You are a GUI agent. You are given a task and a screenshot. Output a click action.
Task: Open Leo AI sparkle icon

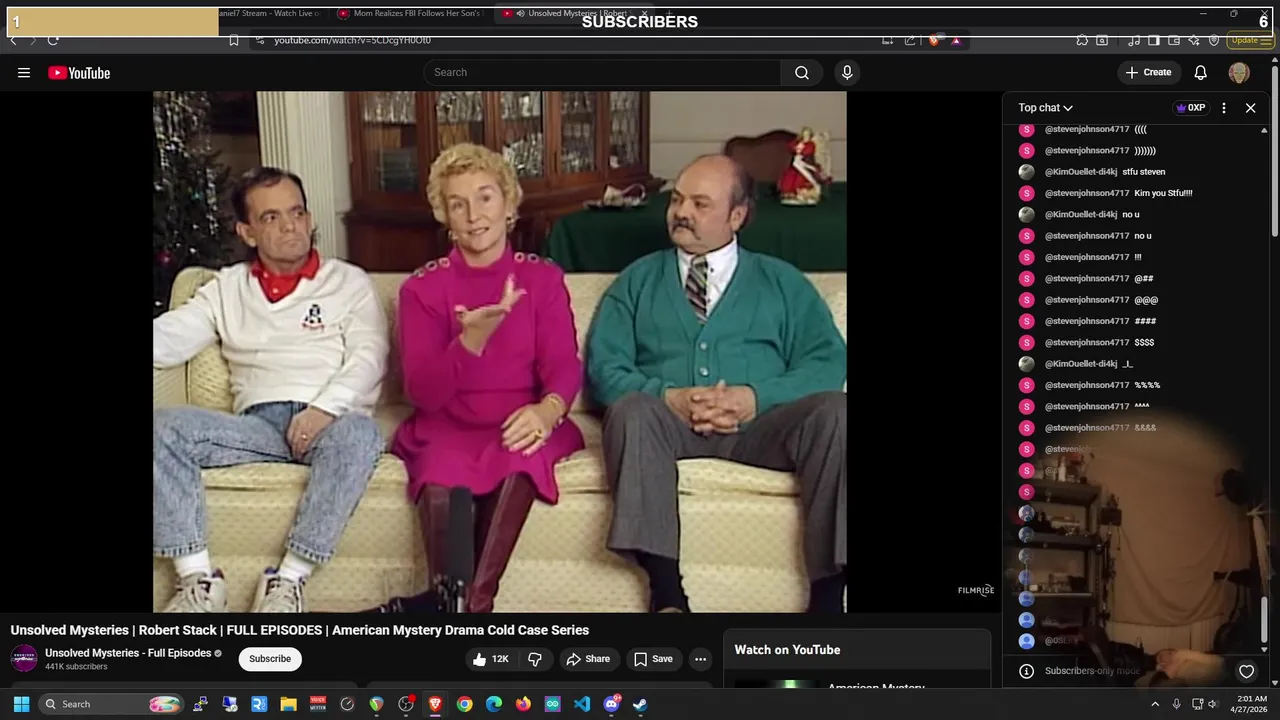click(x=1194, y=40)
